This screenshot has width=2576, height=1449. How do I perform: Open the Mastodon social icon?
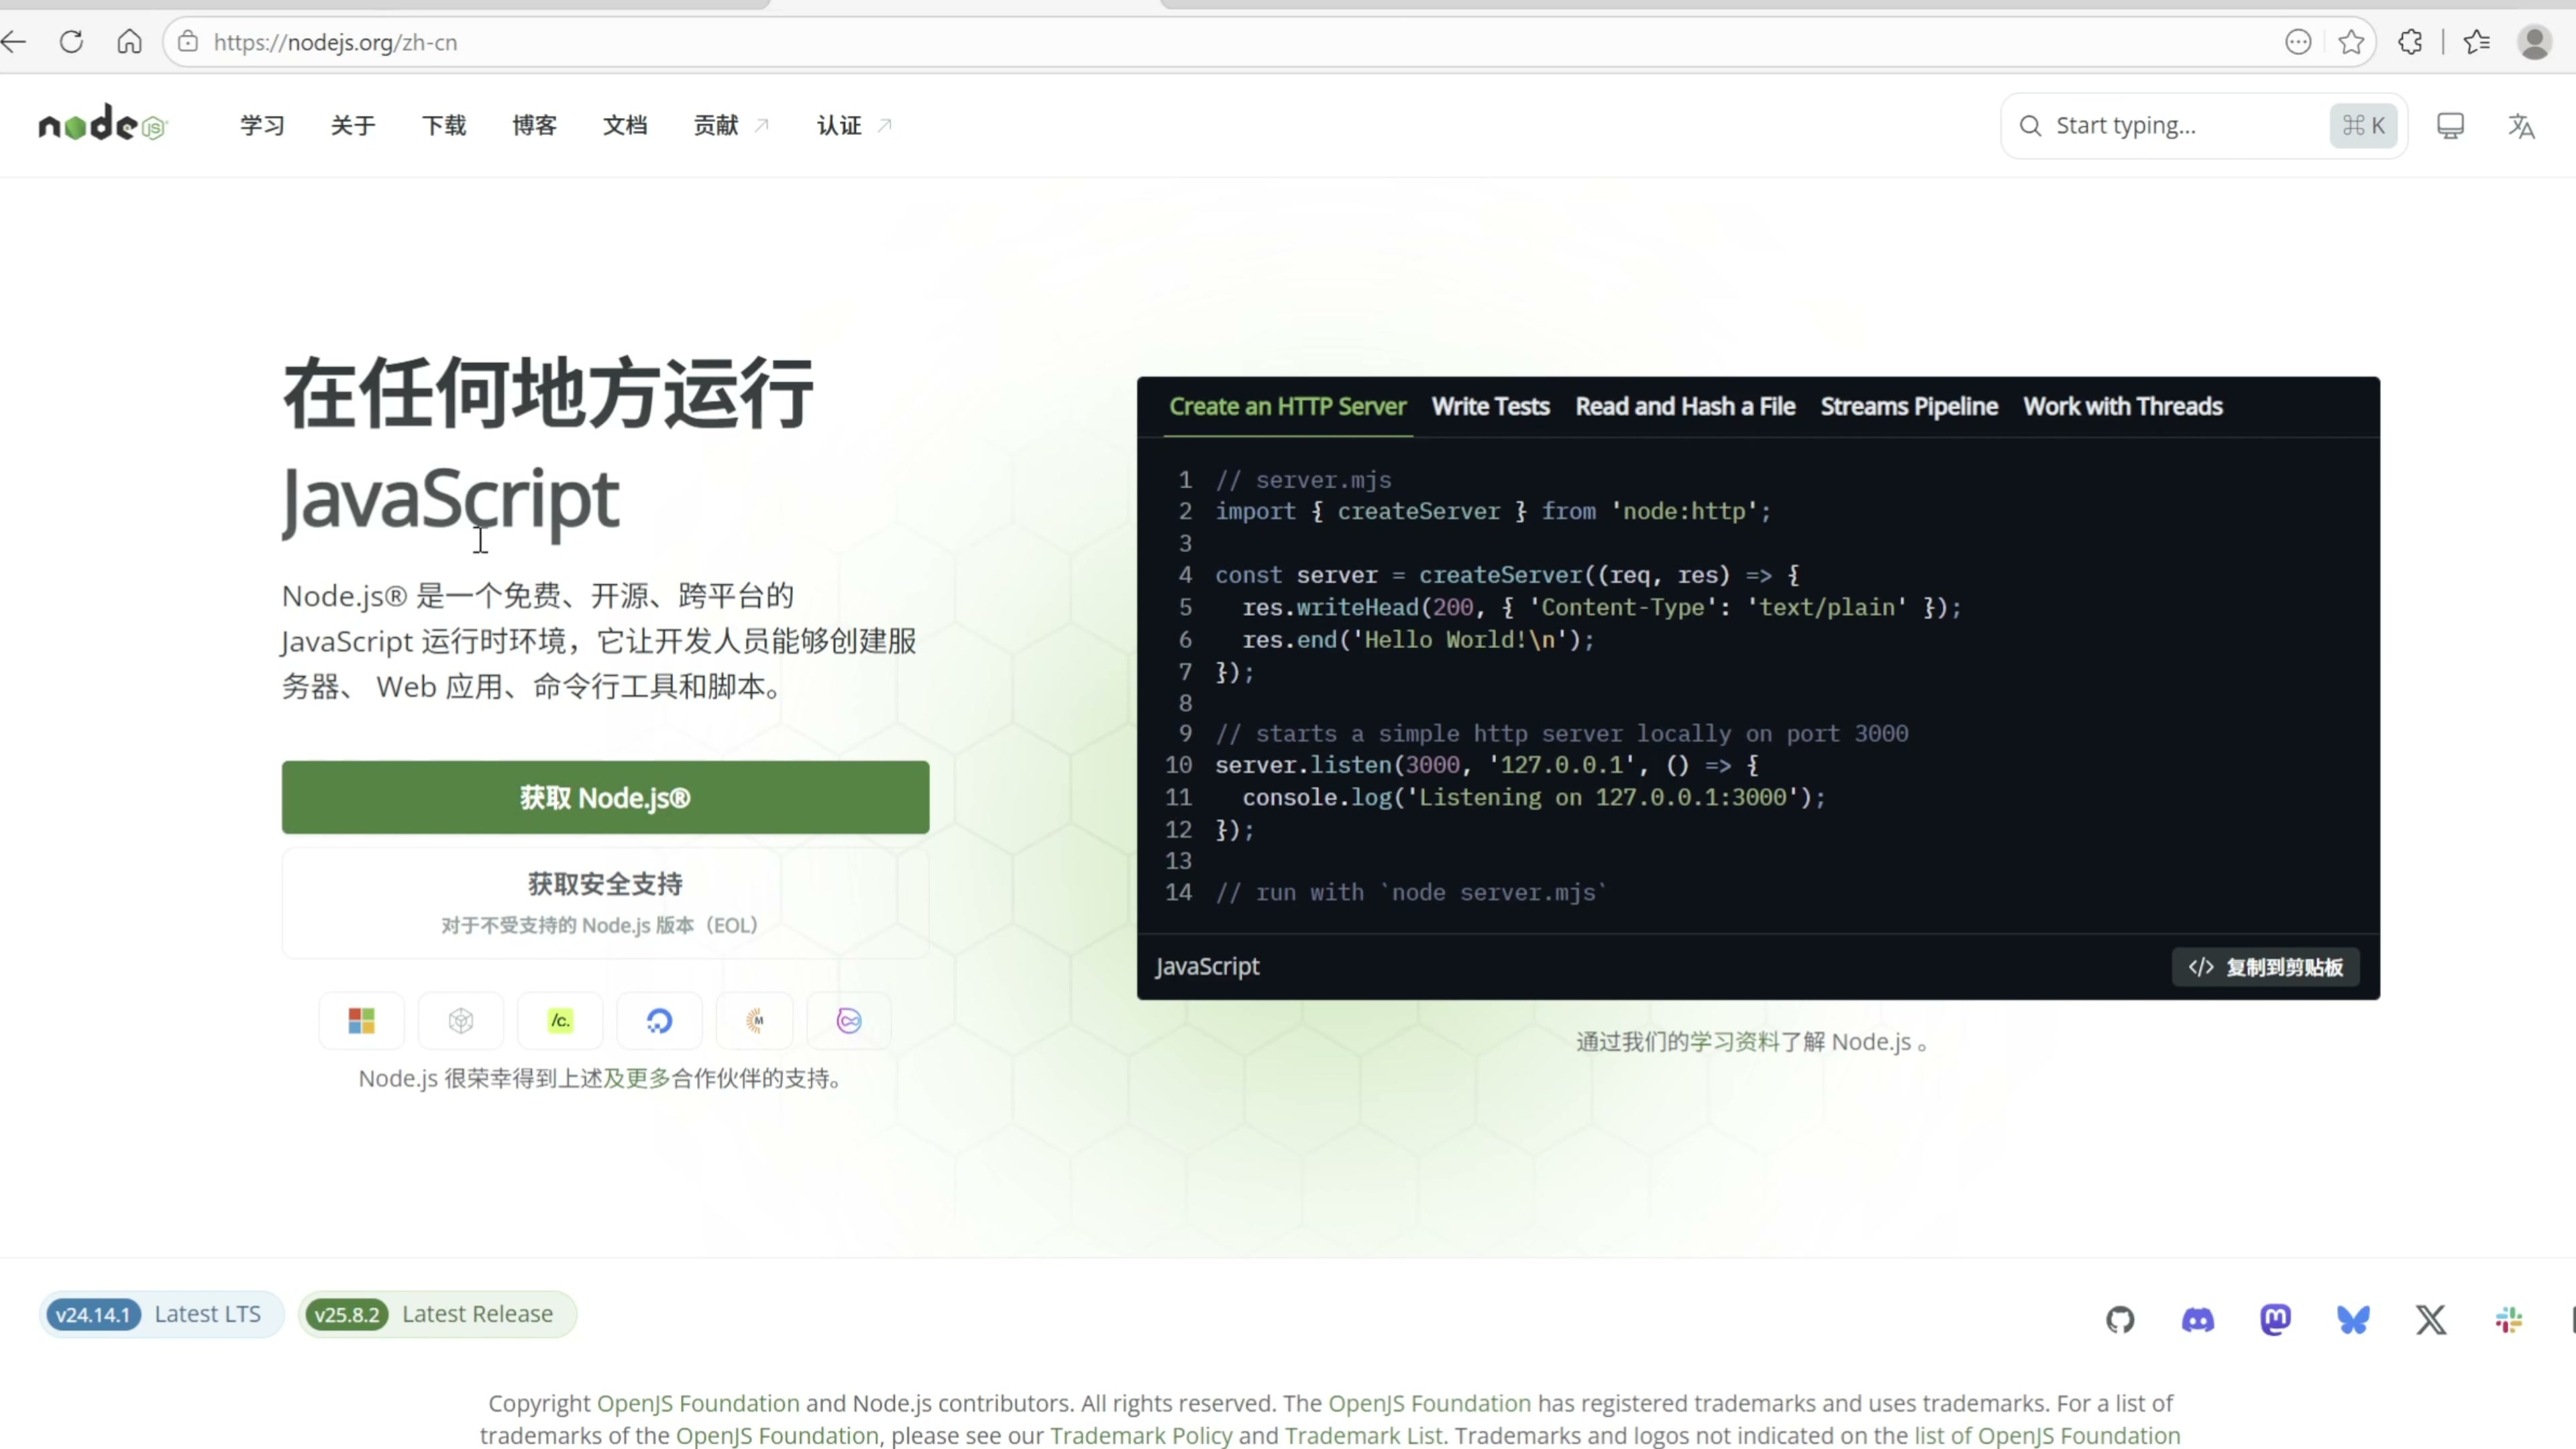tap(2275, 1320)
